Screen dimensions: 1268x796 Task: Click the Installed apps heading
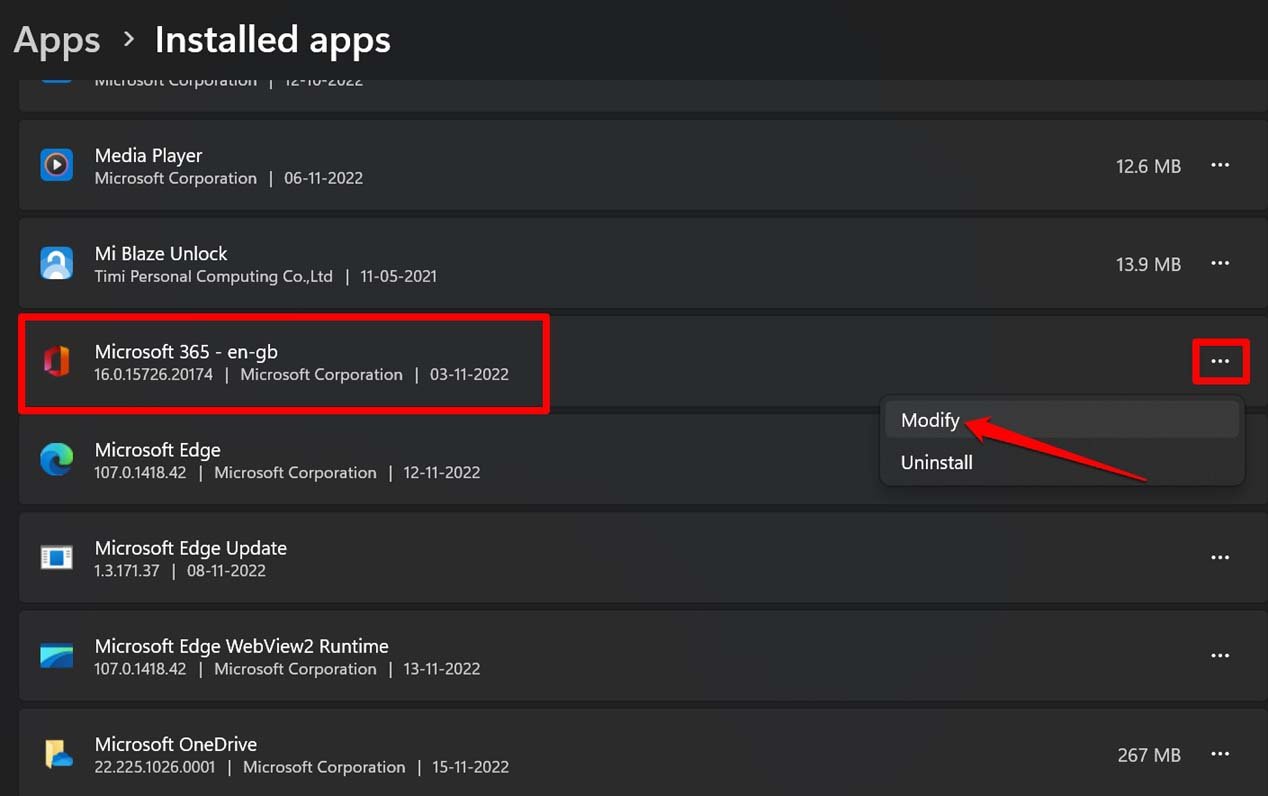[x=273, y=41]
